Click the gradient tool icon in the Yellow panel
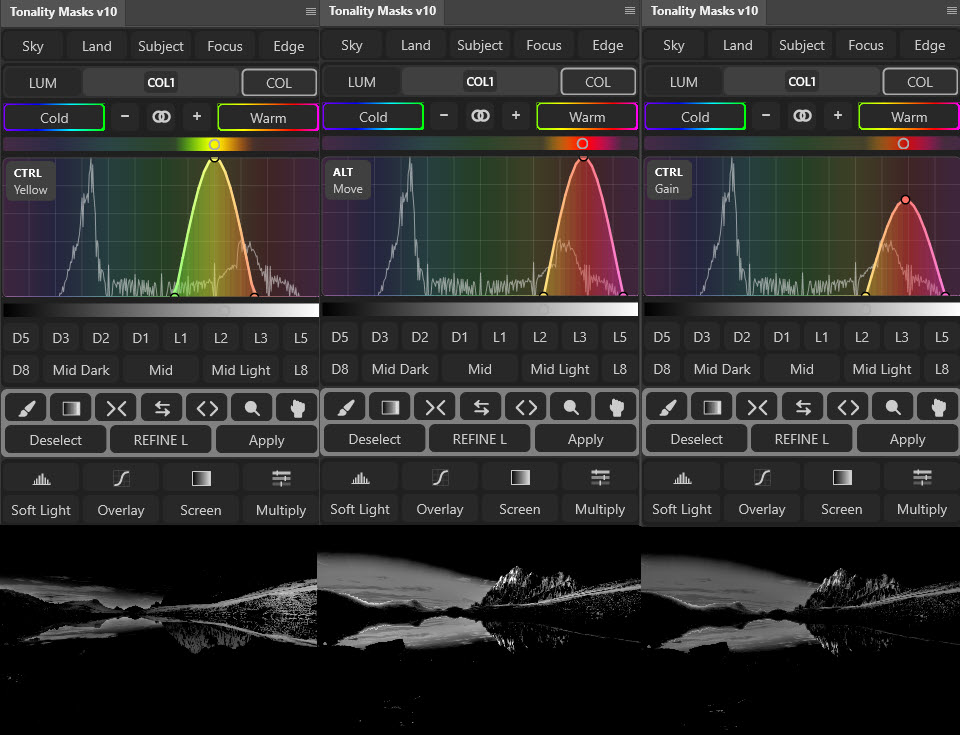The width and height of the screenshot is (960, 735). [71, 408]
